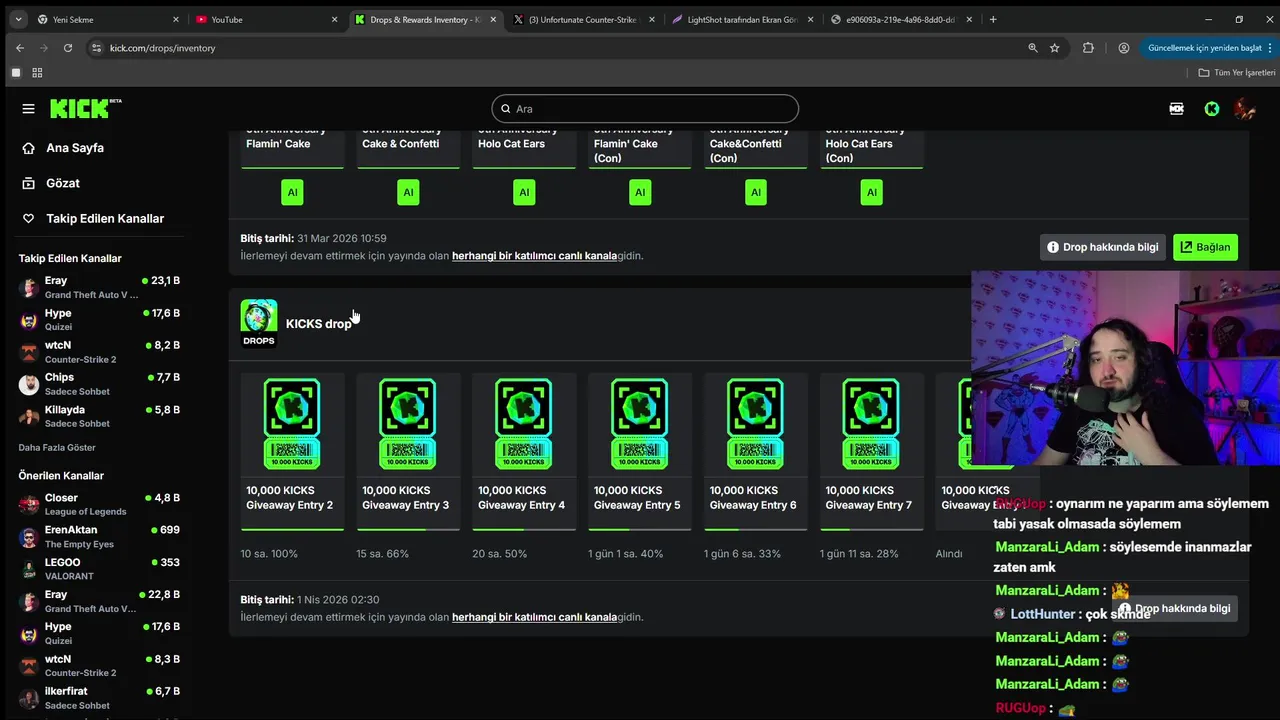The height and width of the screenshot is (720, 1280).
Task: Open wtcN channel with 8,2 B viewers
Action: click(x=100, y=352)
